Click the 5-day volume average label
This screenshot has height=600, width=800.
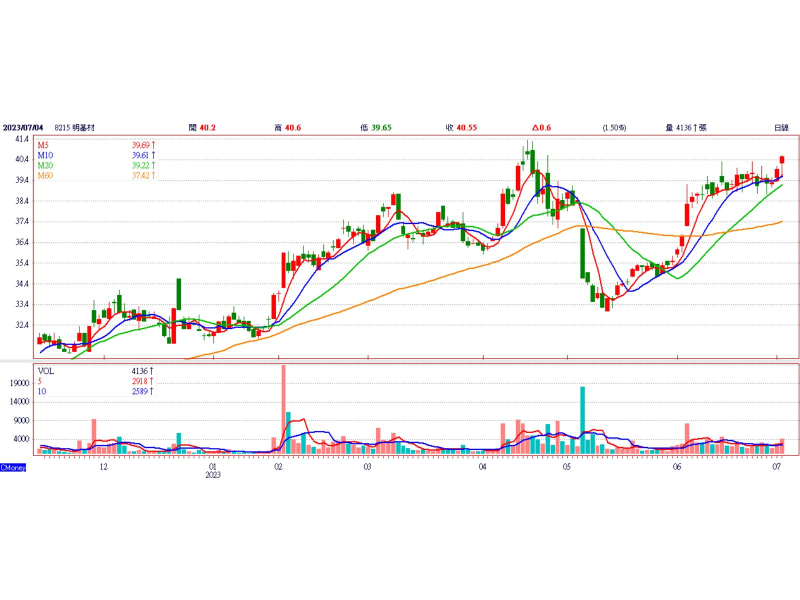(x=40, y=380)
